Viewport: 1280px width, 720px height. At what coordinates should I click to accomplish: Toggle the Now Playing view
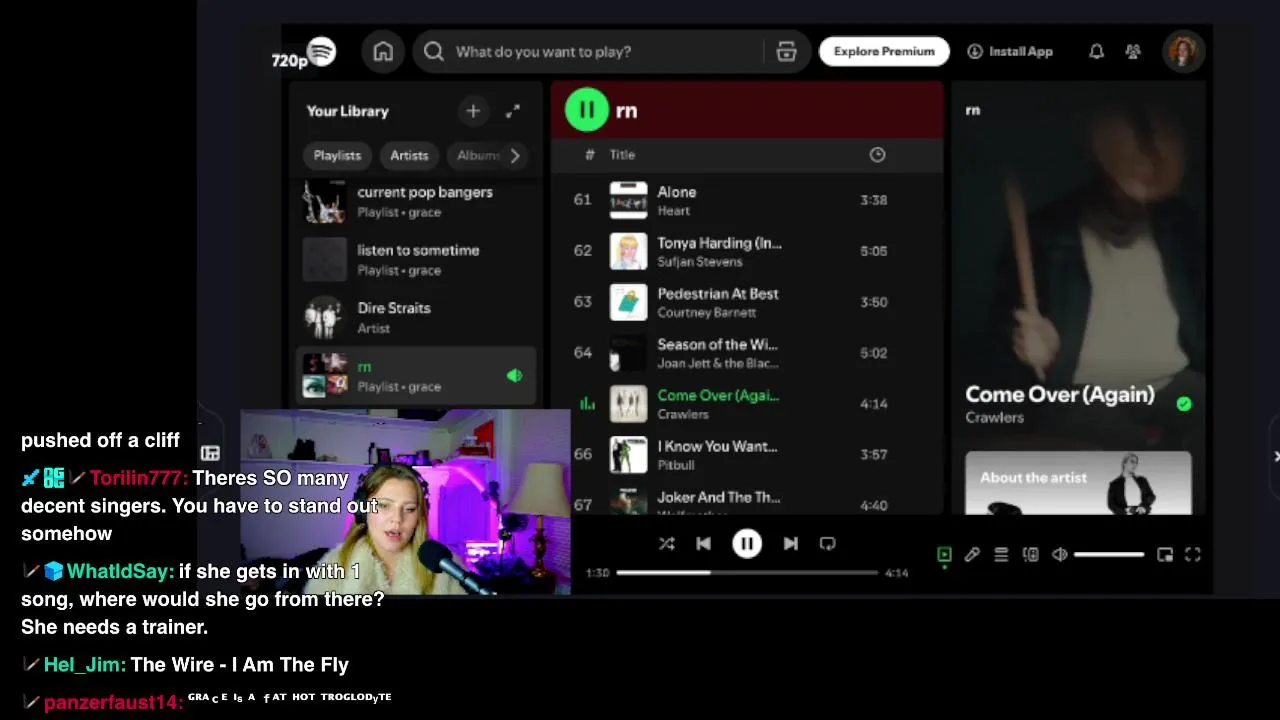[x=944, y=554]
